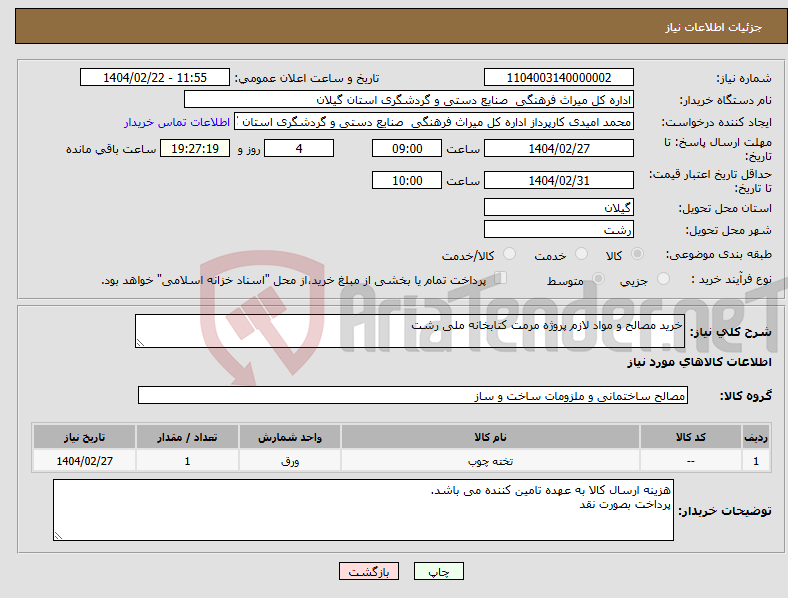Click the تاریخ نیاز column header
Screen dimensions: 788x598
84,437
